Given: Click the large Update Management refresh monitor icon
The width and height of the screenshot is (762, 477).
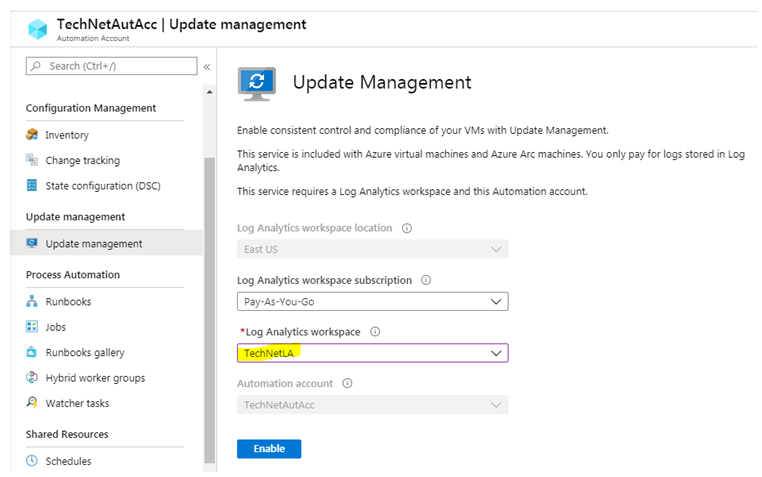Looking at the screenshot, I should pyautogui.click(x=257, y=84).
